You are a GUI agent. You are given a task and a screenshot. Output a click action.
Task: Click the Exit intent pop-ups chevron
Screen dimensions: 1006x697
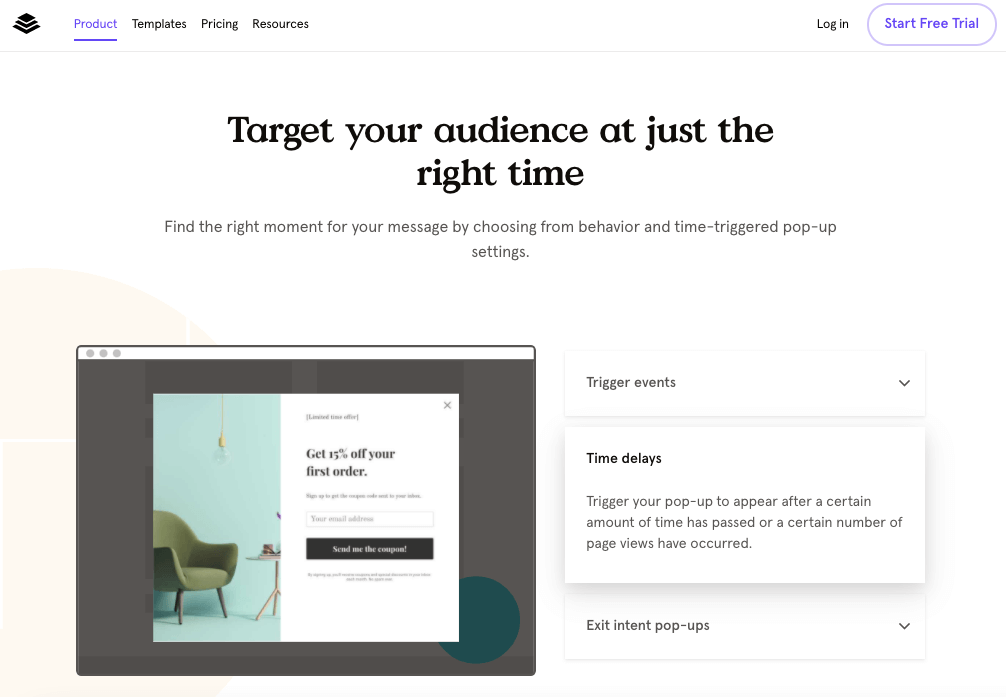click(x=904, y=626)
